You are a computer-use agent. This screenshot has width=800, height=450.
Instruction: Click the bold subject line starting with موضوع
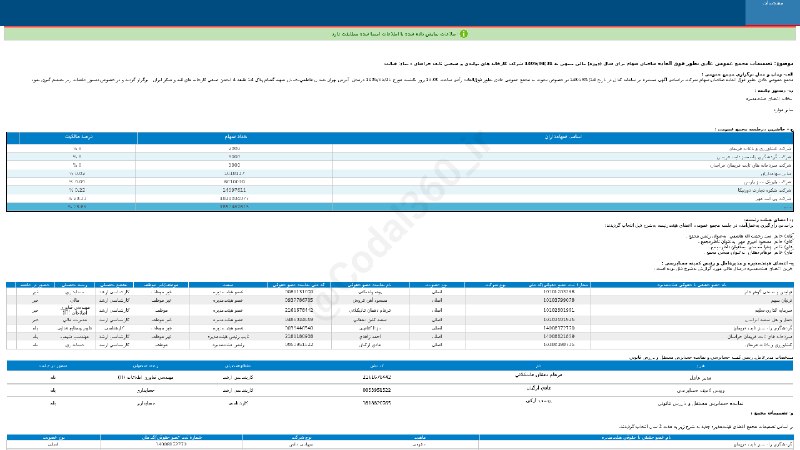[x=588, y=63]
